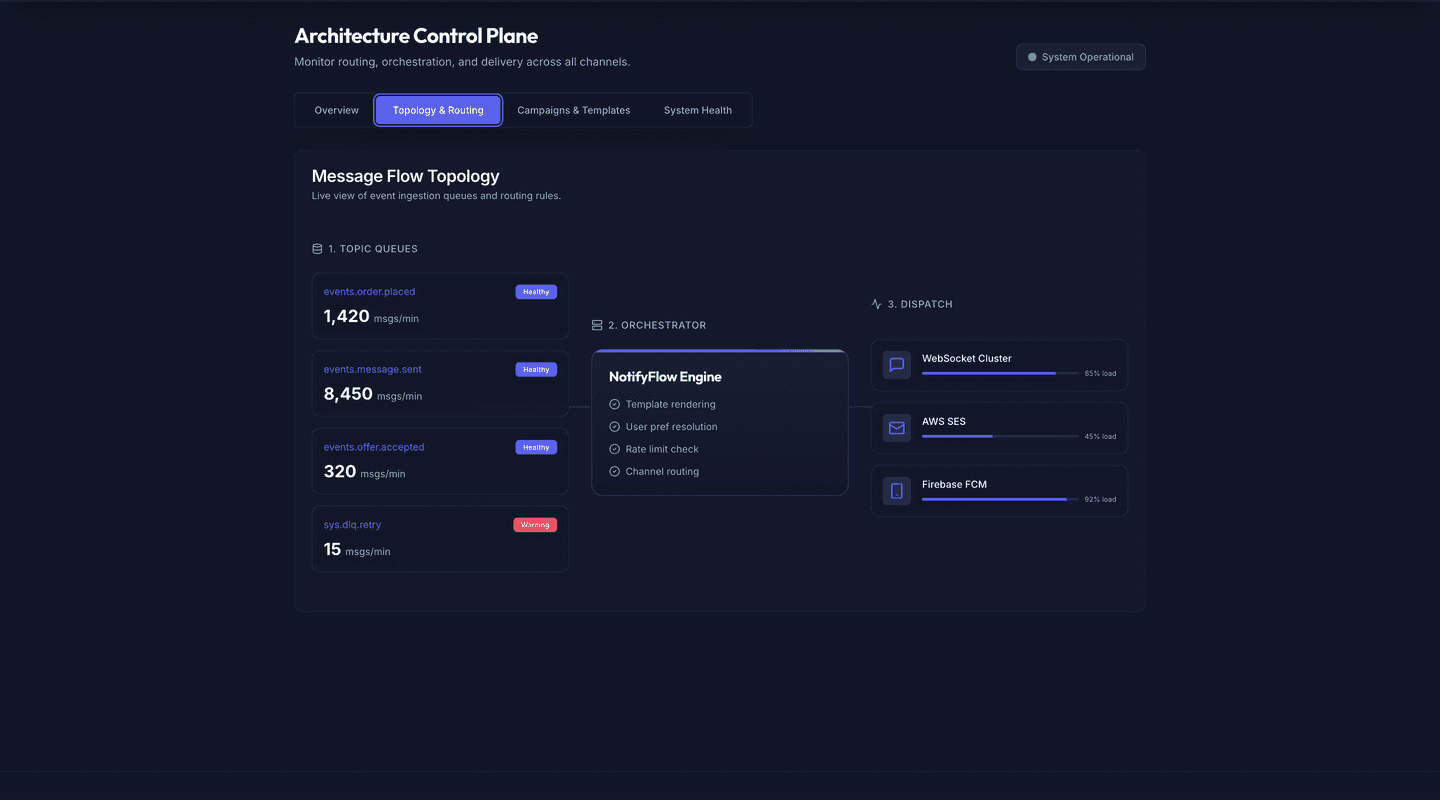This screenshot has width=1440, height=800.
Task: Open the System Health tab
Action: coord(698,110)
